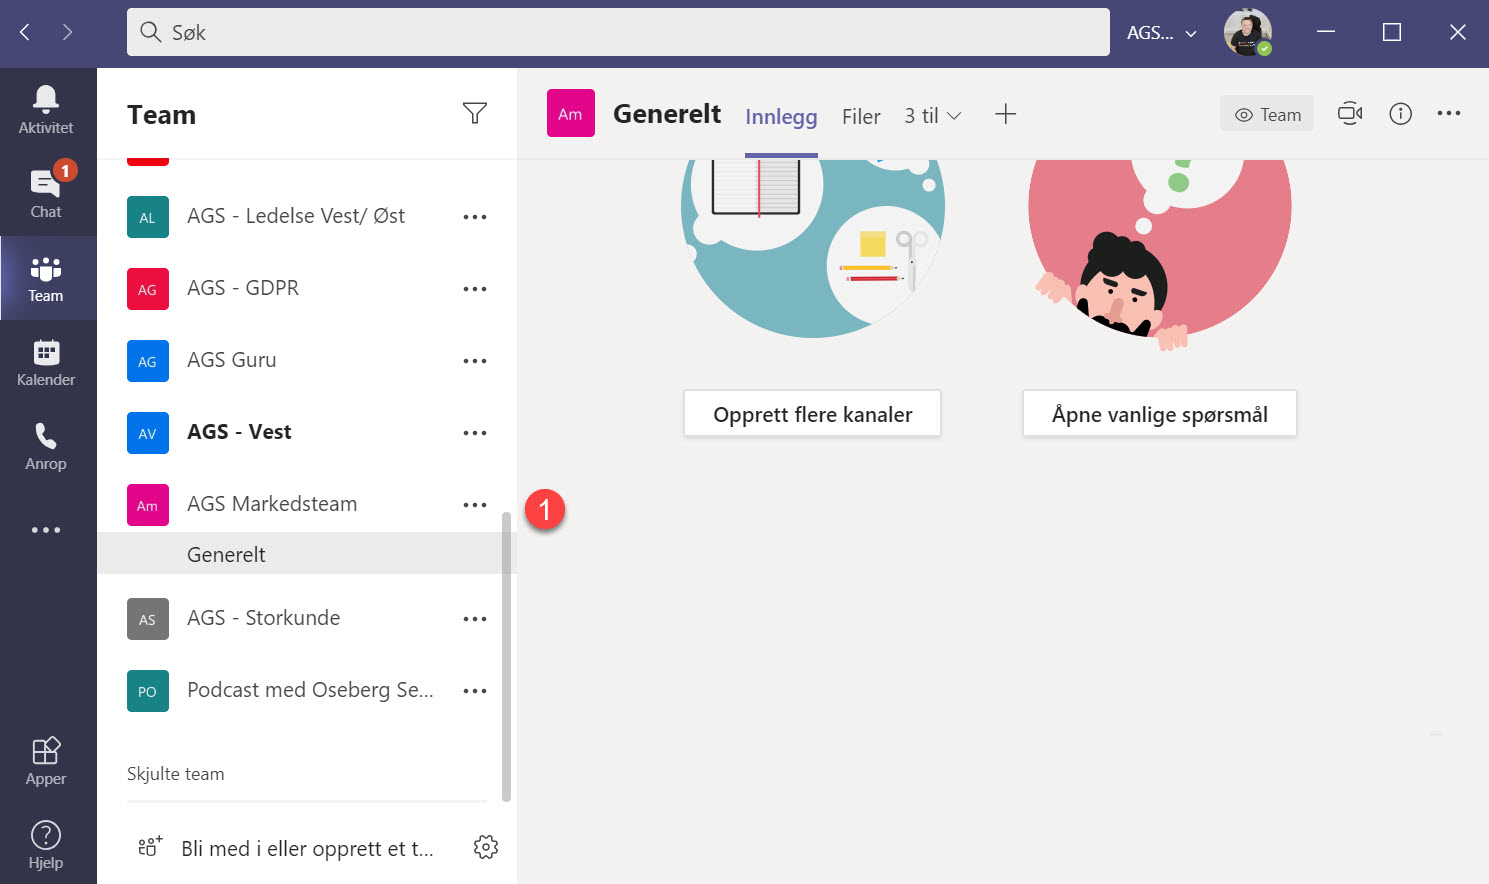Screen dimensions: 1489x884
Task: Expand the 3 til channels dropdown
Action: click(x=931, y=116)
